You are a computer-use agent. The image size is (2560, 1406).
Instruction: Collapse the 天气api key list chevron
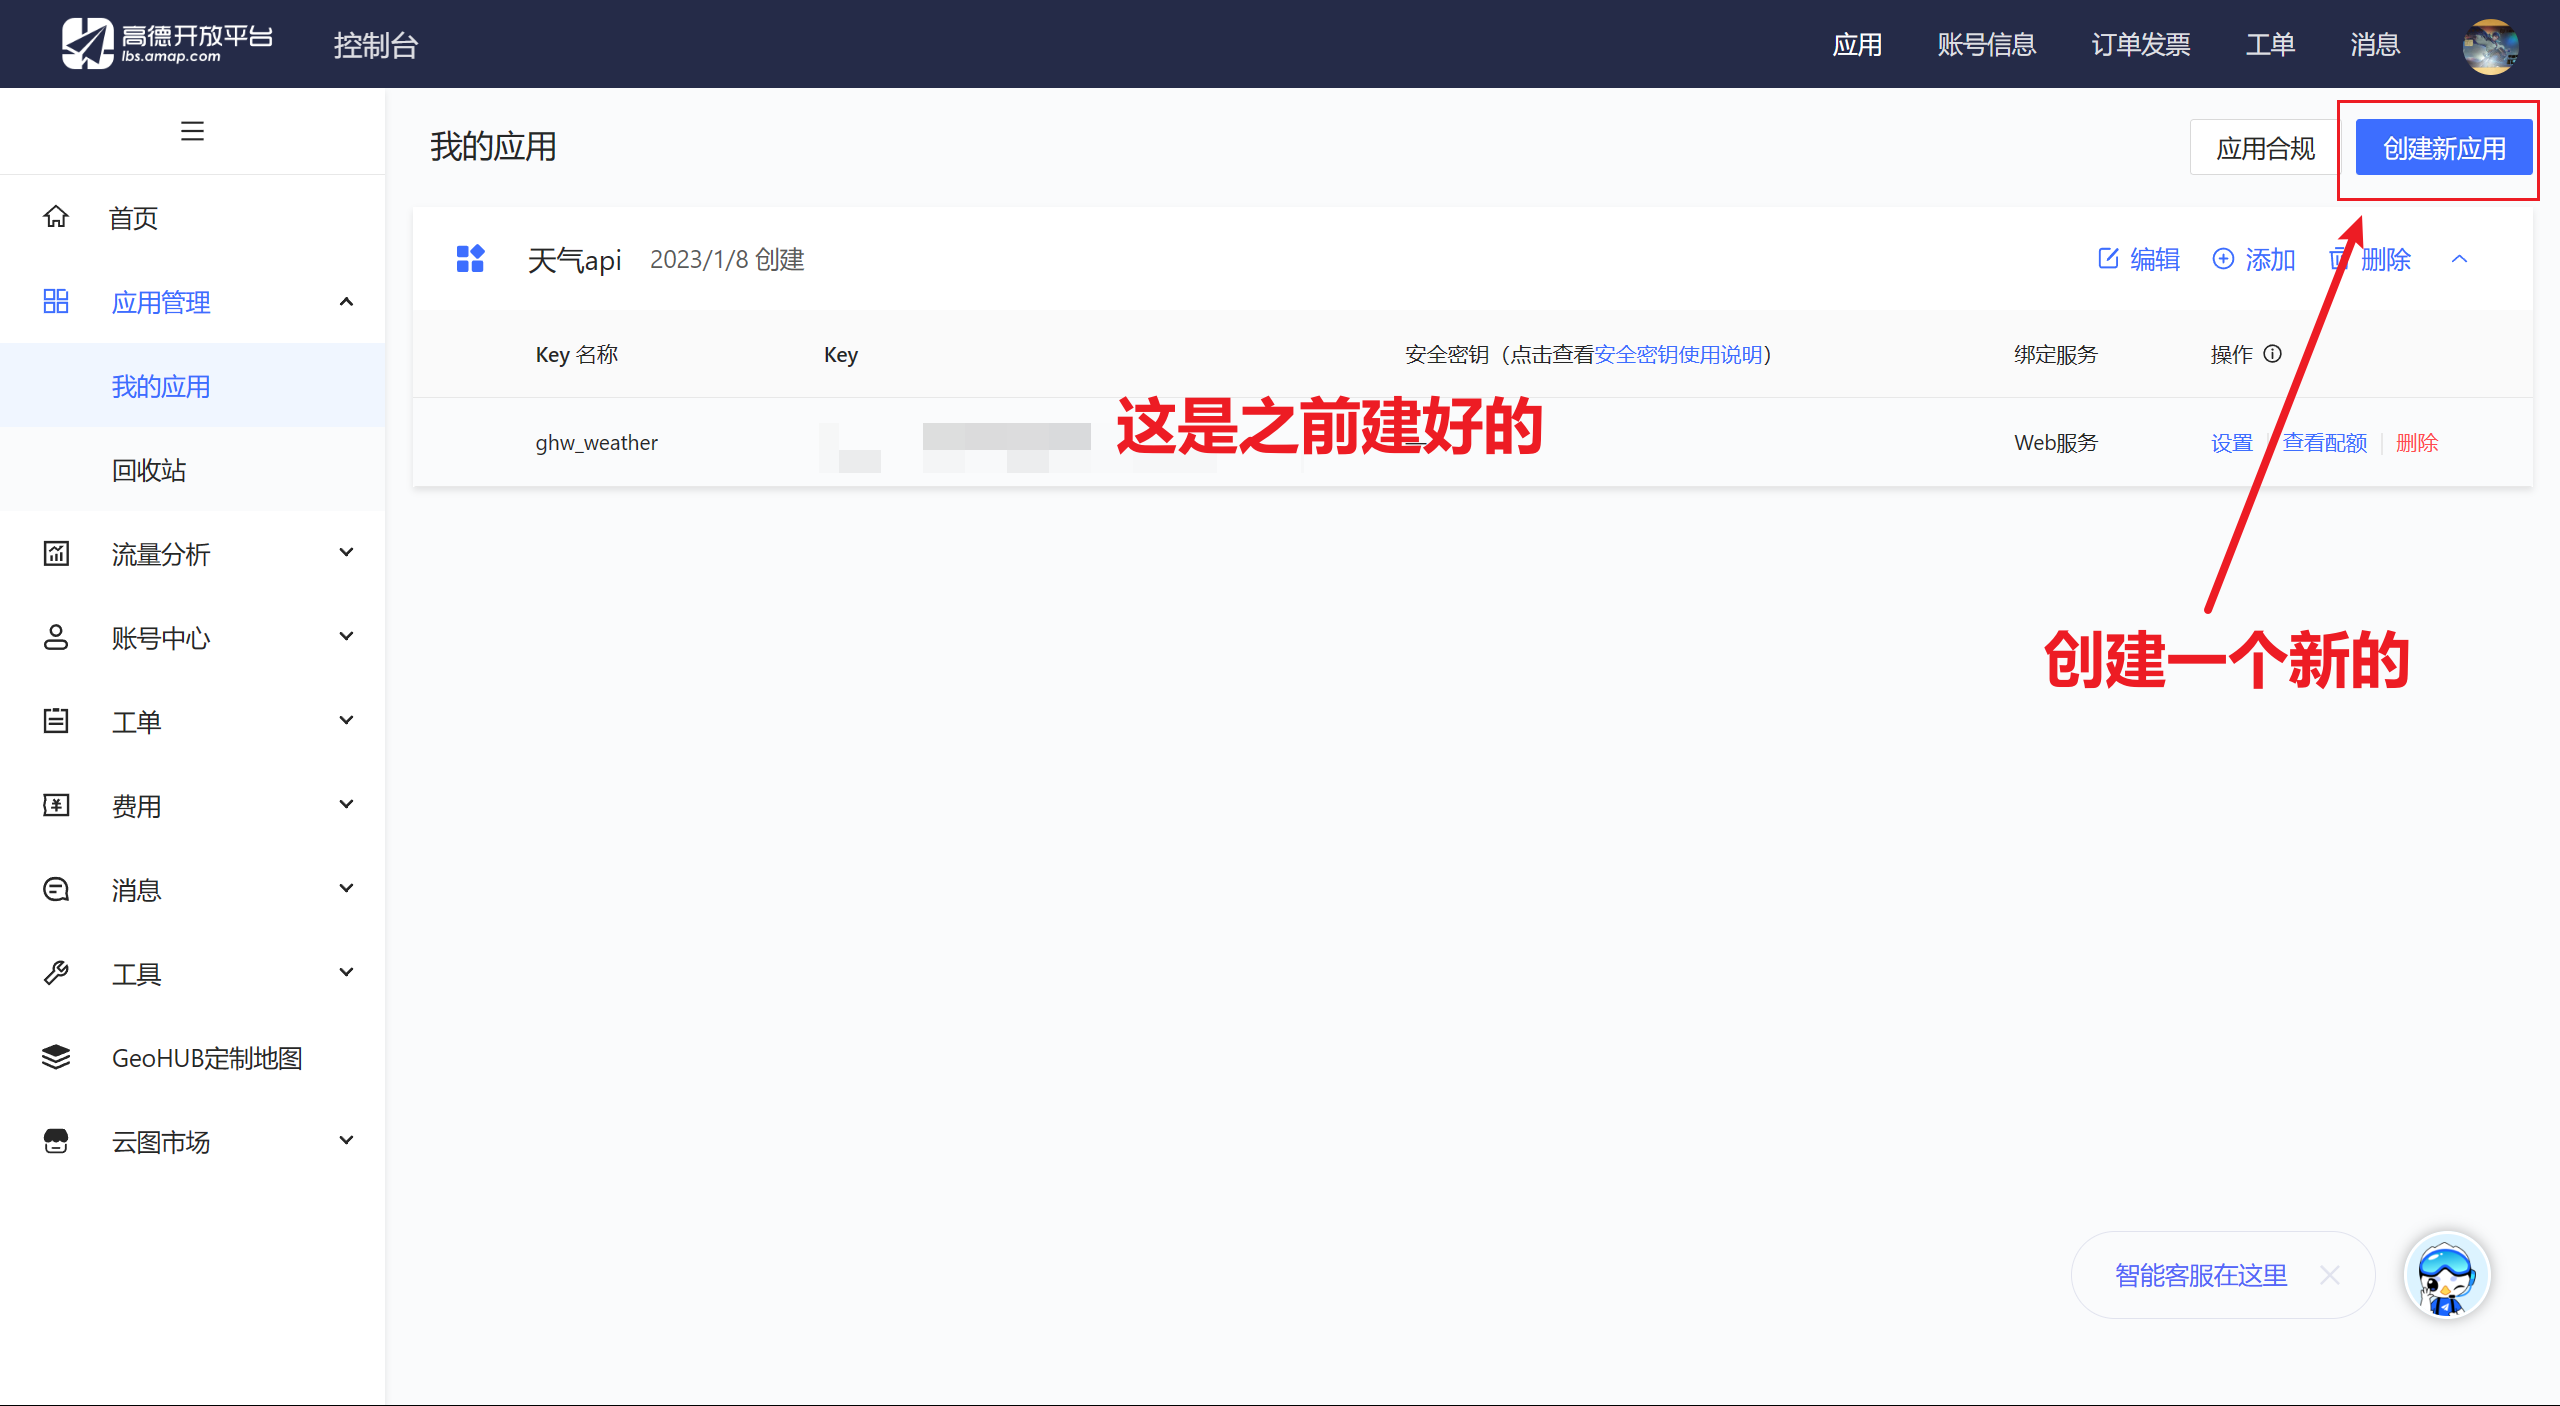coord(2460,259)
